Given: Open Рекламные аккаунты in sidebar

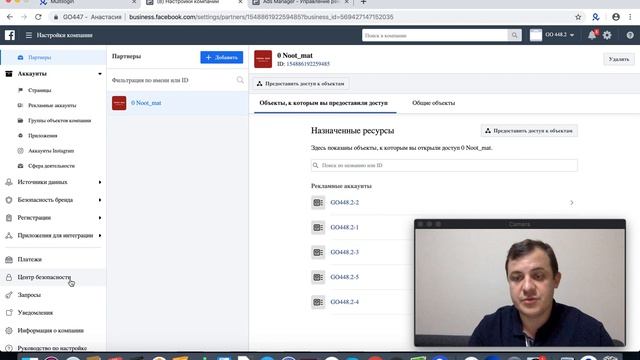Looking at the screenshot, I should pos(52,105).
